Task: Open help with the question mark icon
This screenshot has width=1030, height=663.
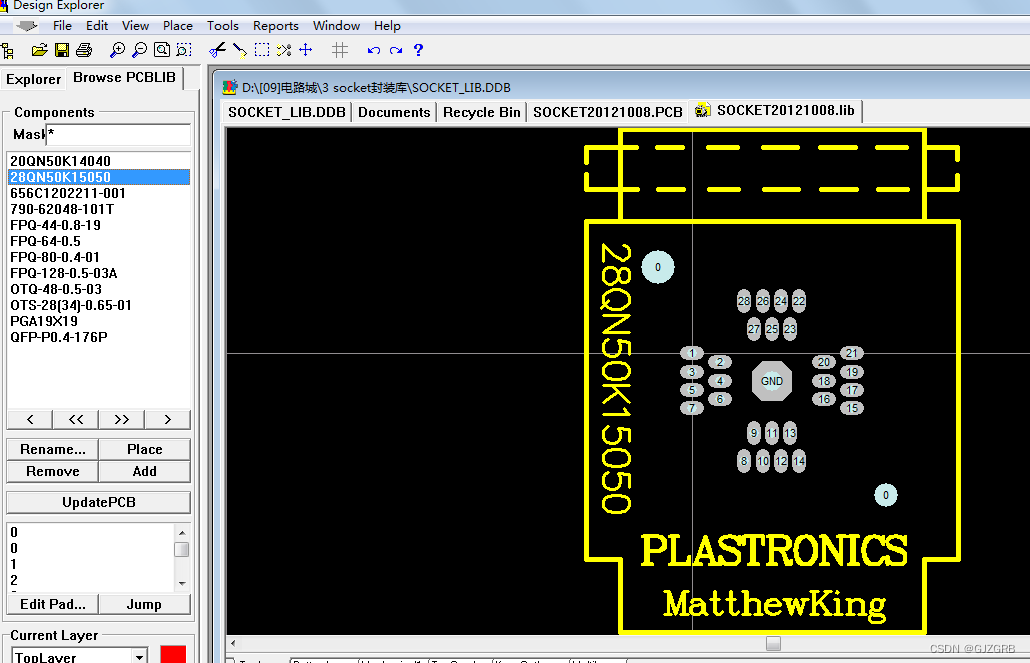Action: (418, 50)
